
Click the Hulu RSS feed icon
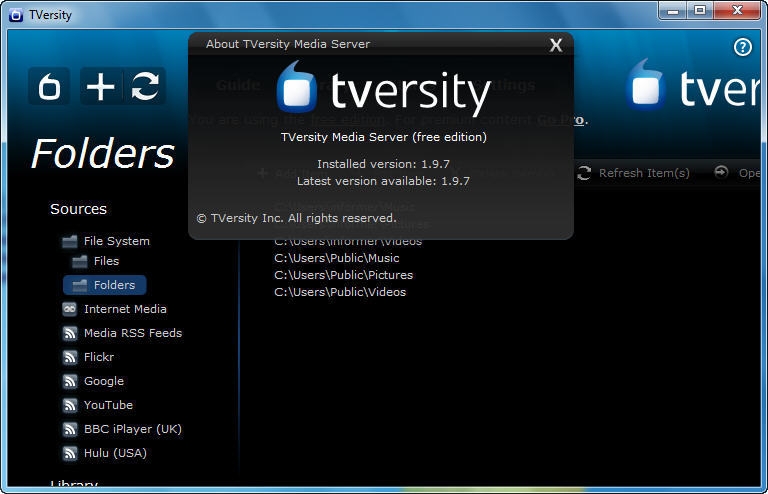click(70, 453)
